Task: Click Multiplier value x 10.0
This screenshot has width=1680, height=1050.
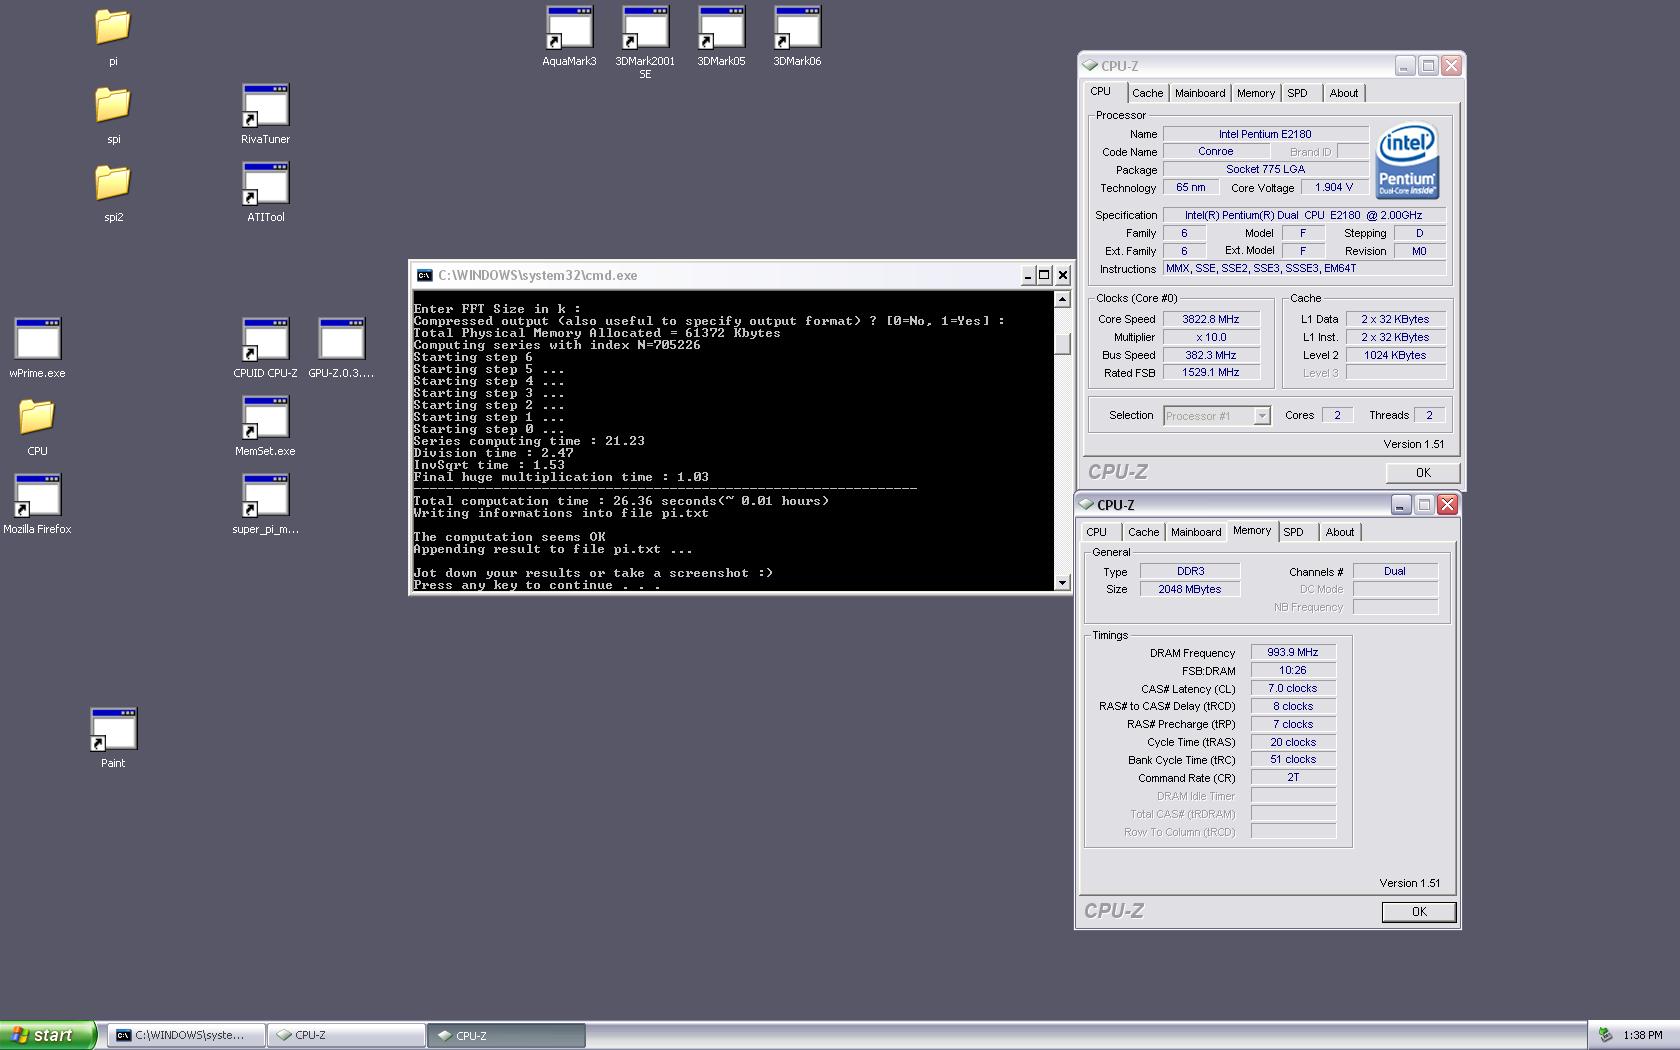Action: [x=1210, y=337]
